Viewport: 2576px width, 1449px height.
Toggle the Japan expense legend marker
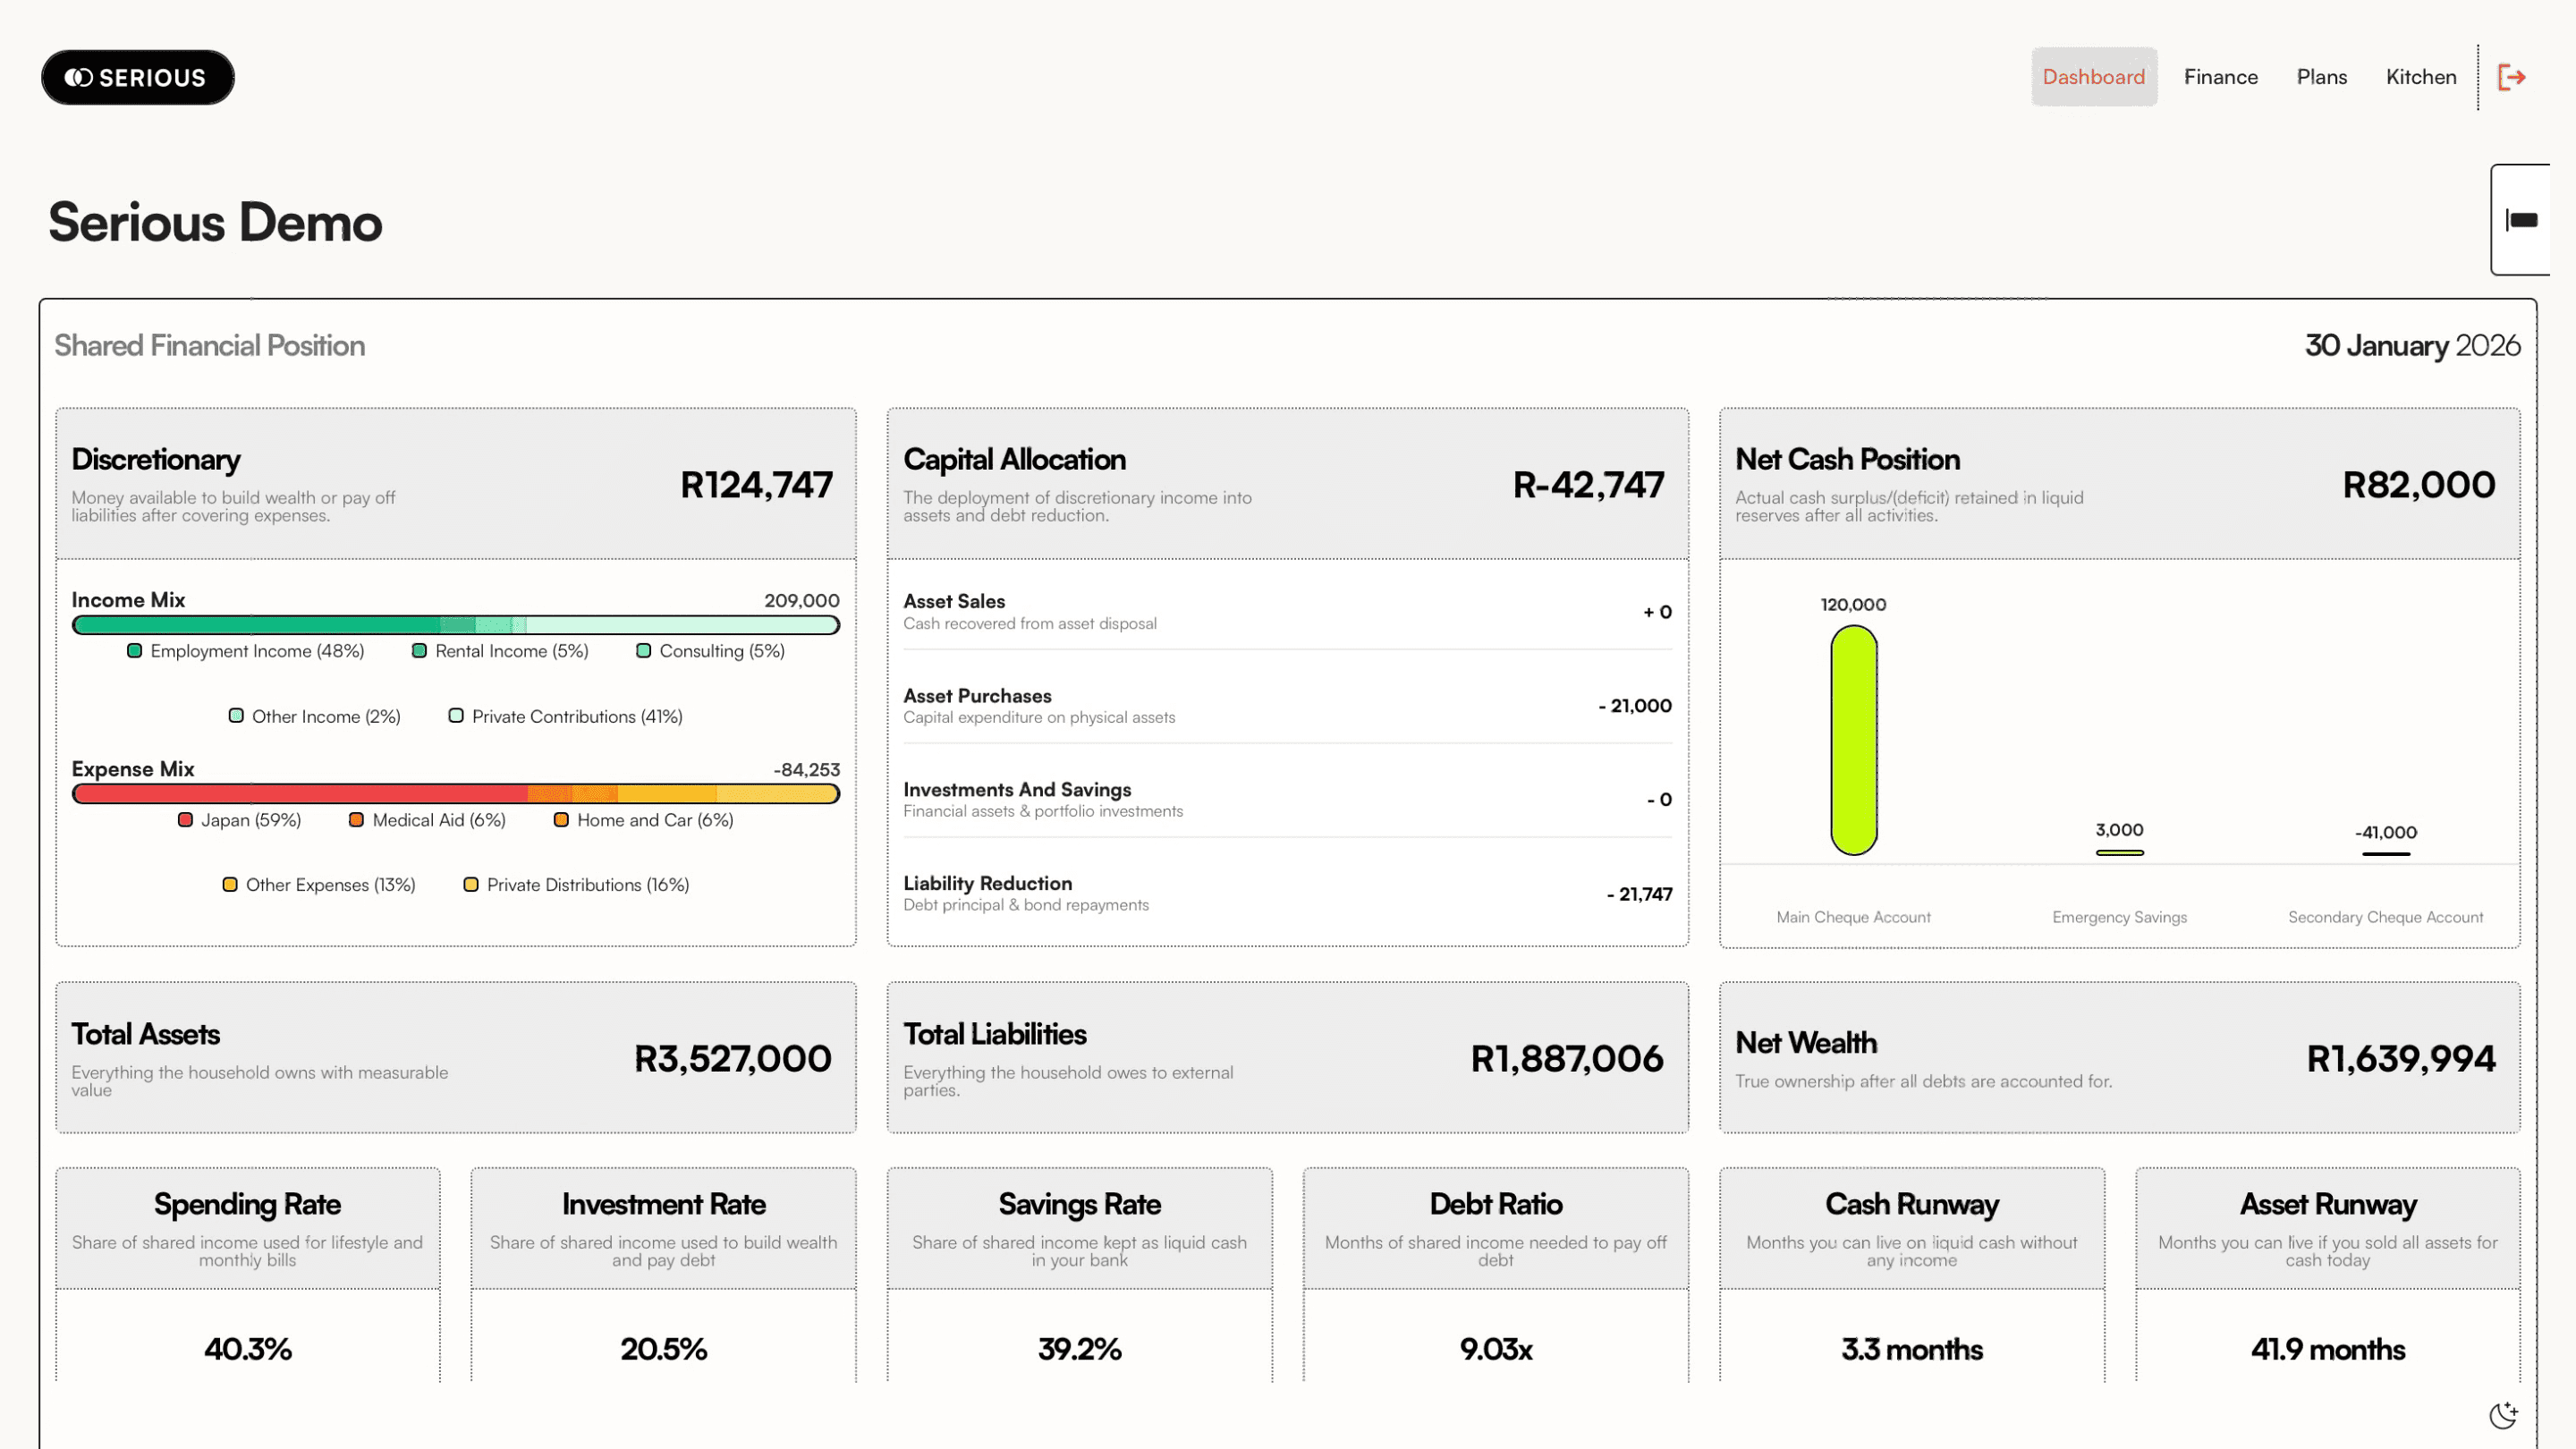coord(185,820)
